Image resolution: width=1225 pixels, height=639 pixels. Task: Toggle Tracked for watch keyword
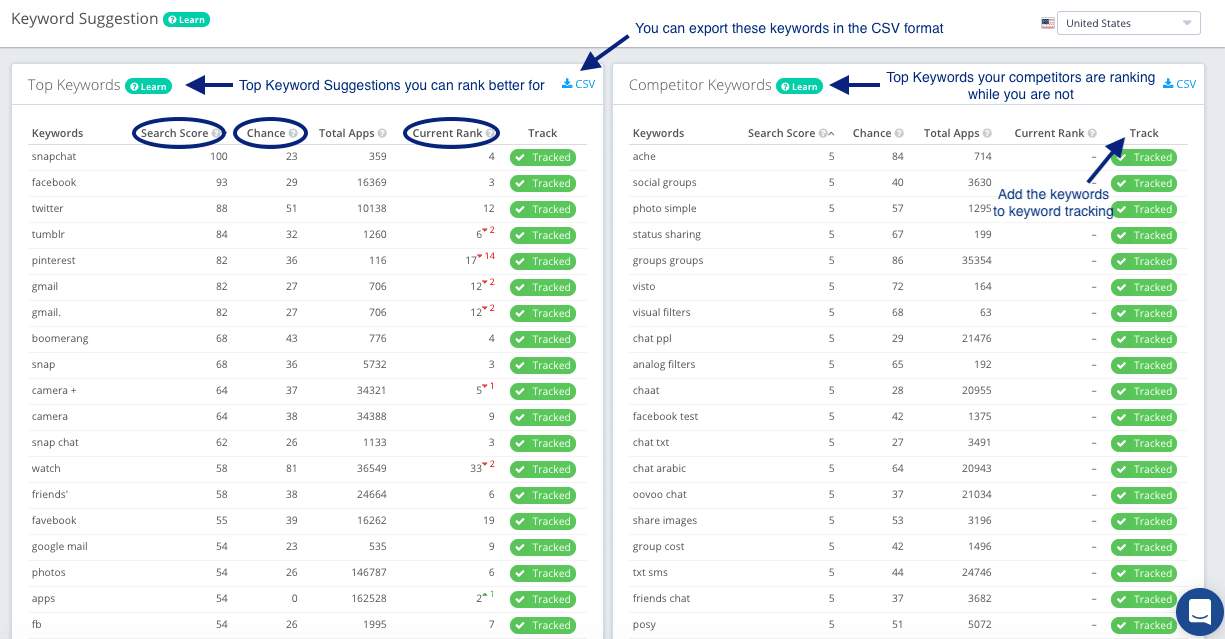click(543, 469)
